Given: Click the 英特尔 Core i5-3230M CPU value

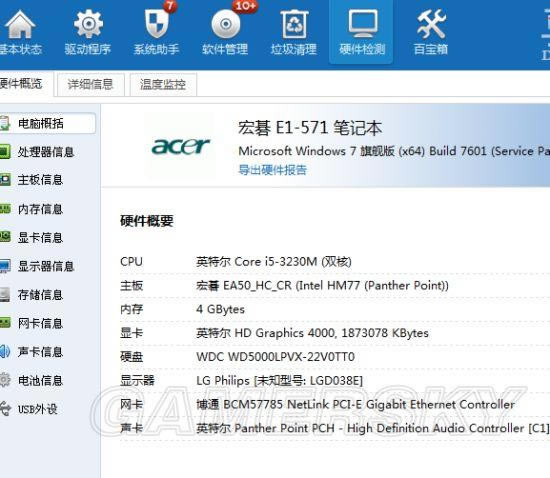Looking at the screenshot, I should pos(274,262).
